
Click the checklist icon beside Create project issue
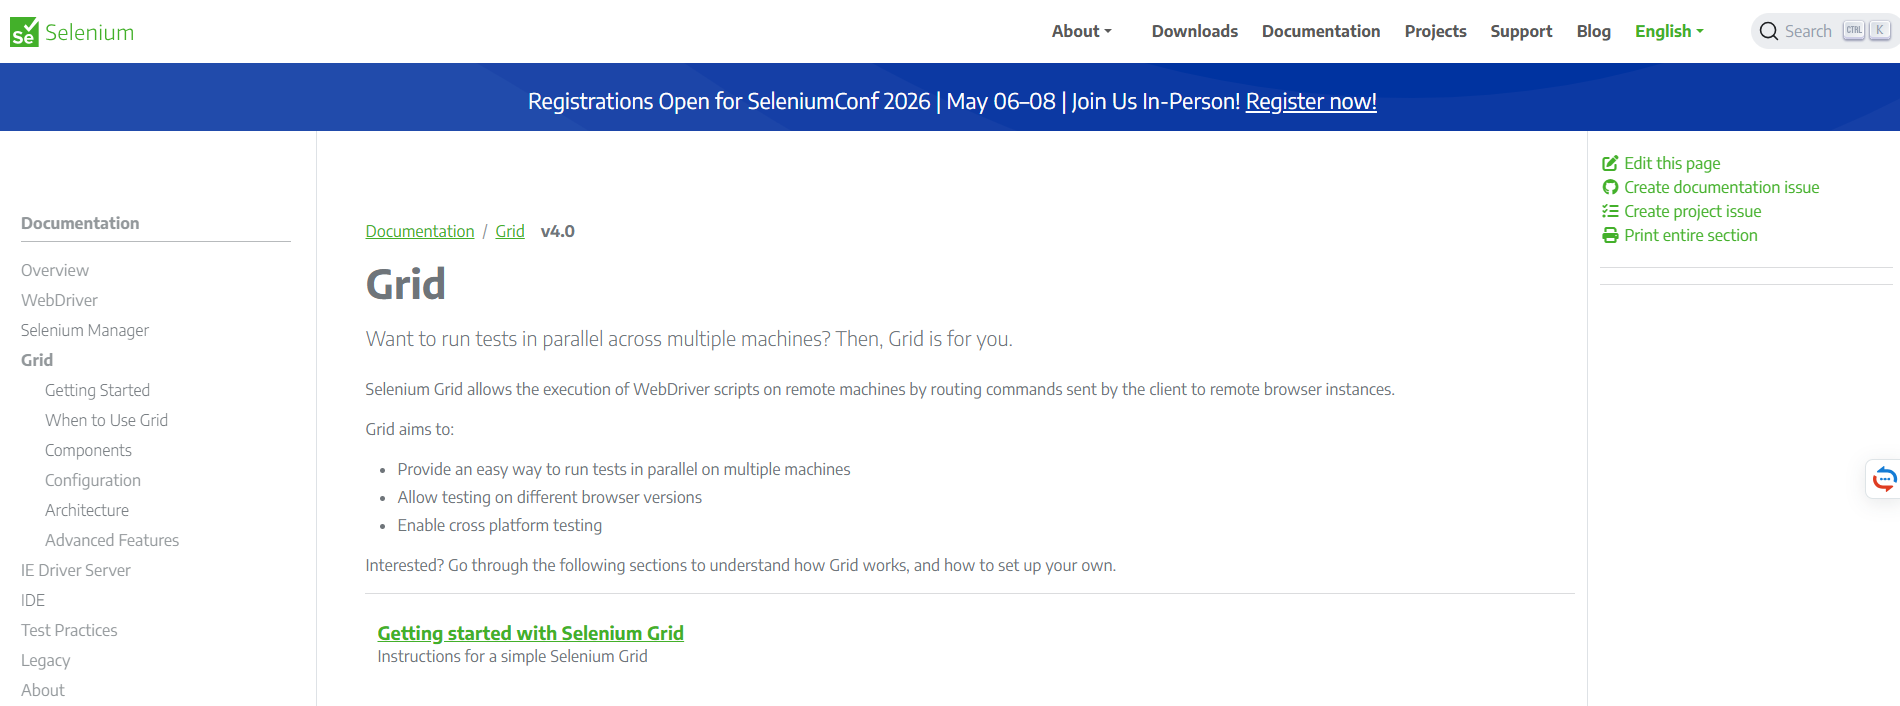click(1610, 211)
